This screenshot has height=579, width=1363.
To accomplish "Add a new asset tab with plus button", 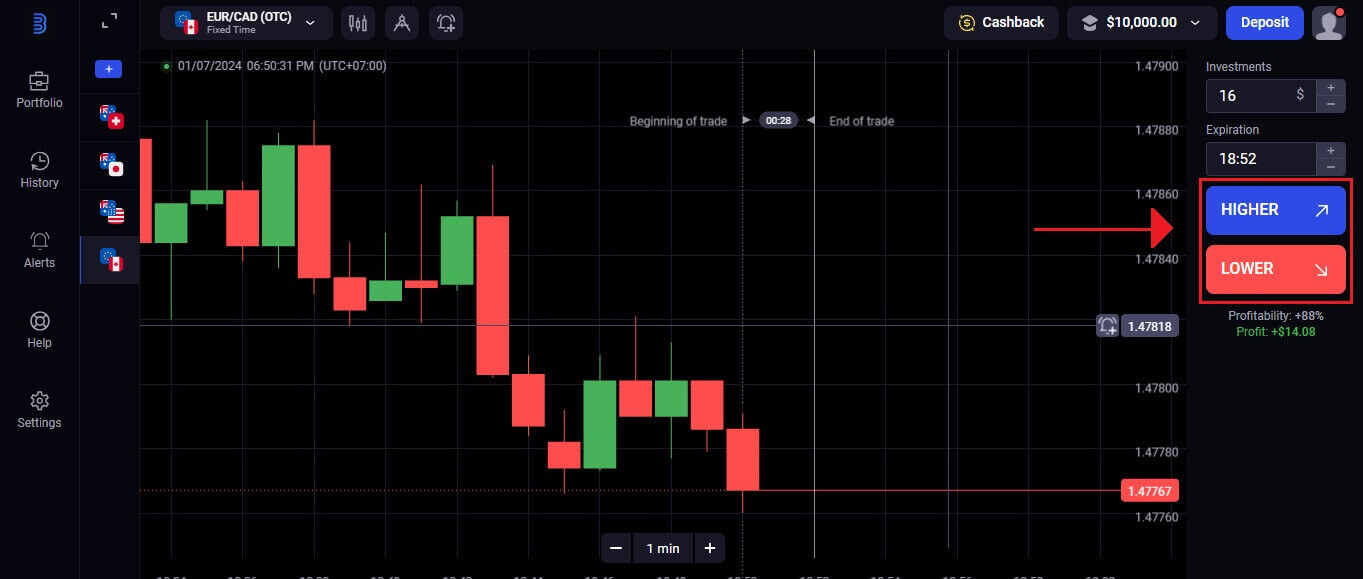I will click(109, 69).
